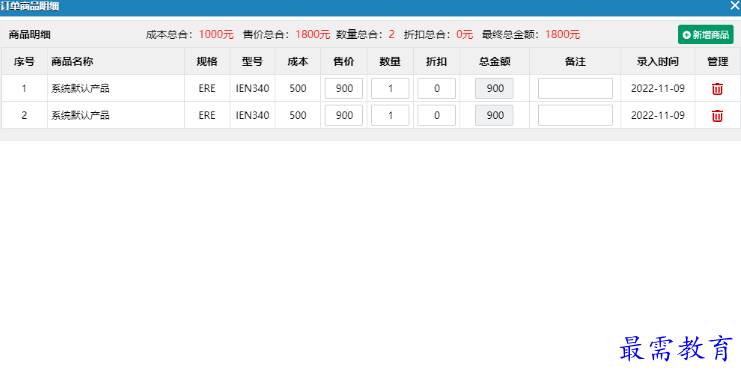Click the 数量总合 2 value

click(x=391, y=35)
